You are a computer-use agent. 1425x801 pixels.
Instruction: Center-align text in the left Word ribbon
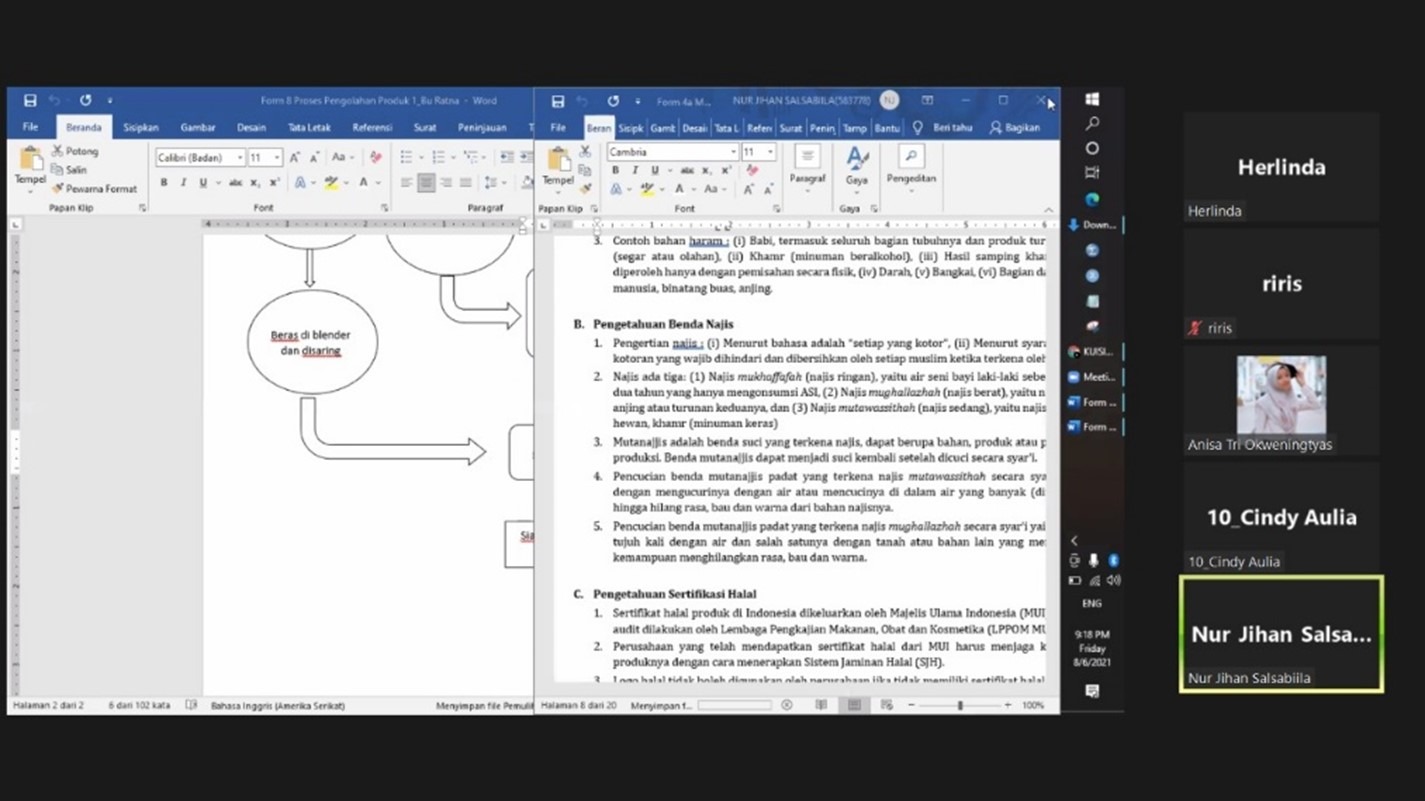[x=426, y=183]
